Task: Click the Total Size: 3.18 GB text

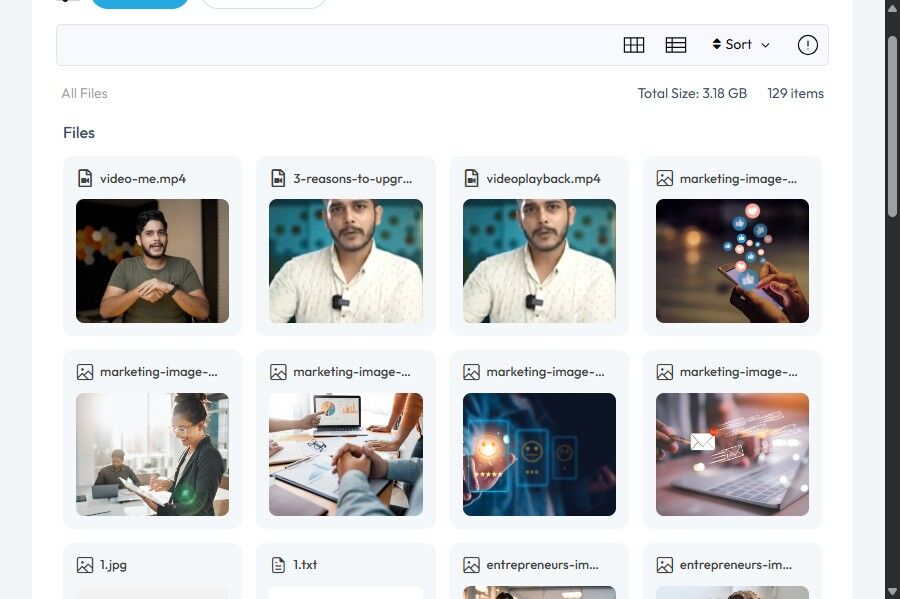Action: tap(692, 94)
